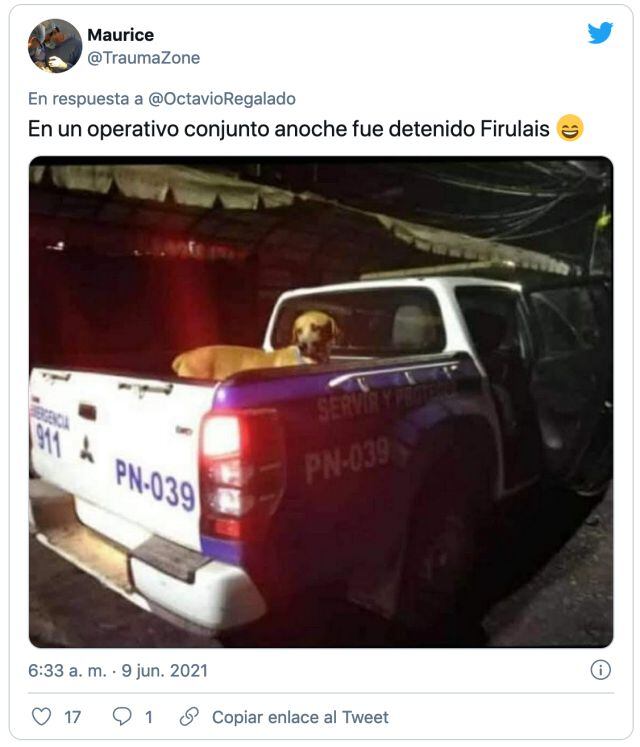The width and height of the screenshot is (640, 747).
Task: Click the 9 jun. 2021 date
Action: click(x=165, y=670)
